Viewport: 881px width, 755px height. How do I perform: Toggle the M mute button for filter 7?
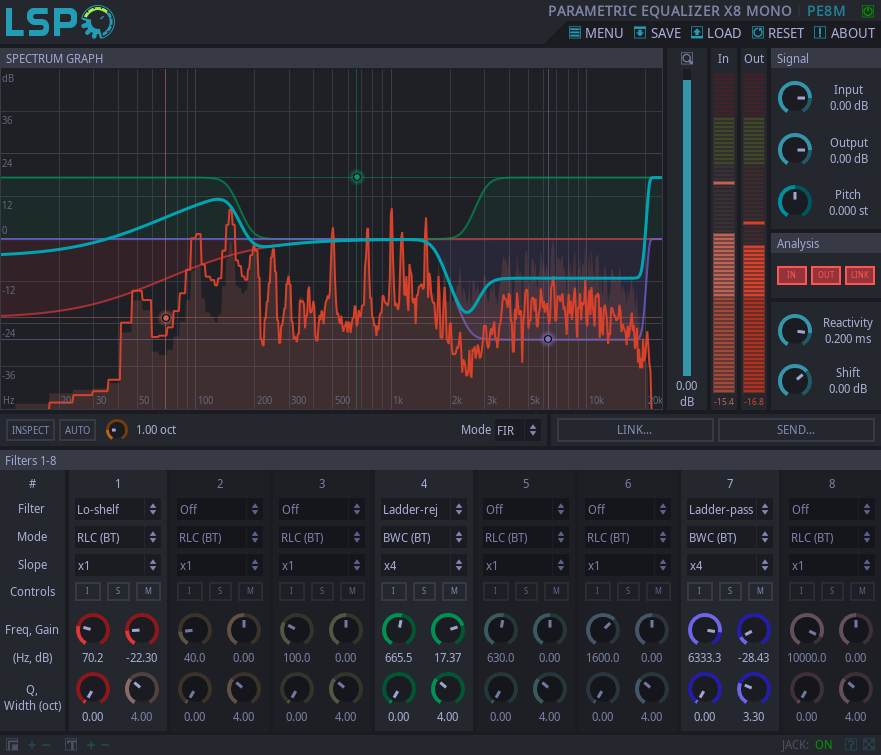click(x=760, y=591)
